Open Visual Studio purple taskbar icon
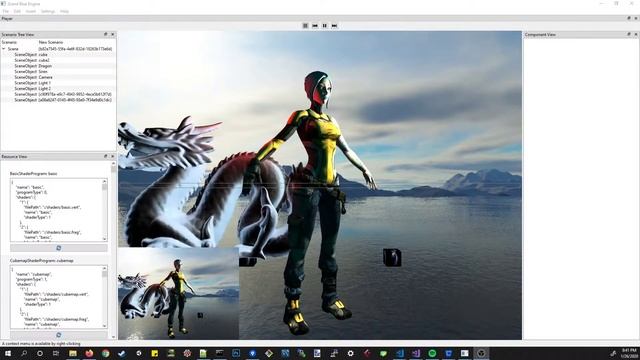 (x=416, y=353)
